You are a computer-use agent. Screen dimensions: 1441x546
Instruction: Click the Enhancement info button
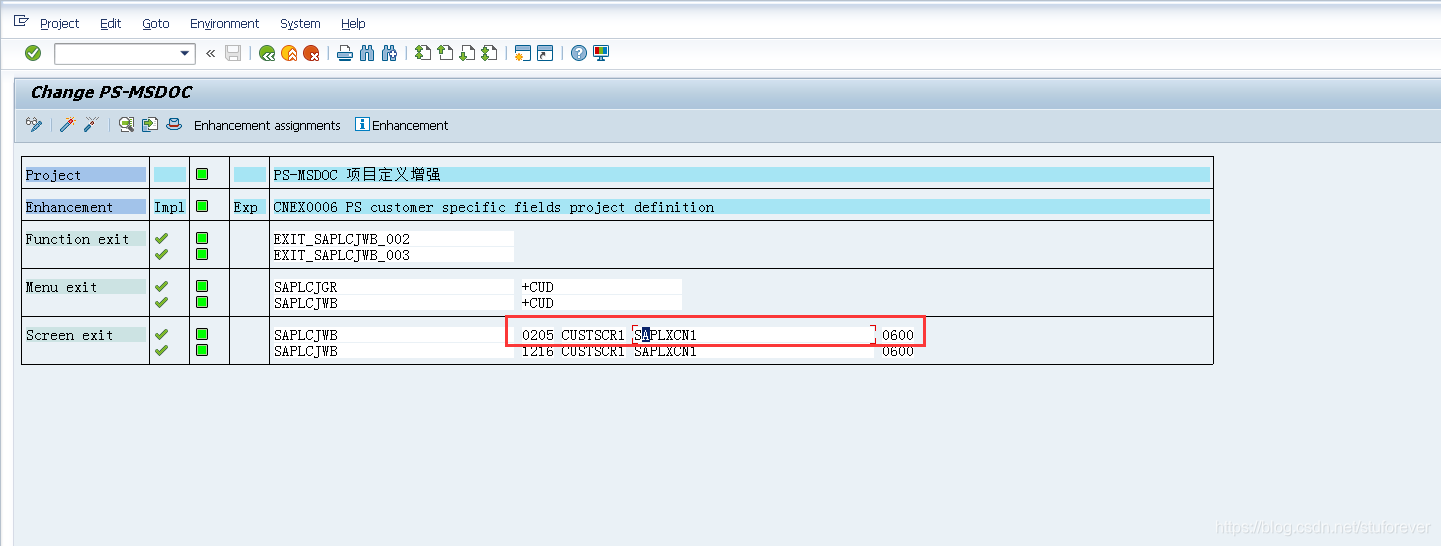pyautogui.click(x=402, y=125)
